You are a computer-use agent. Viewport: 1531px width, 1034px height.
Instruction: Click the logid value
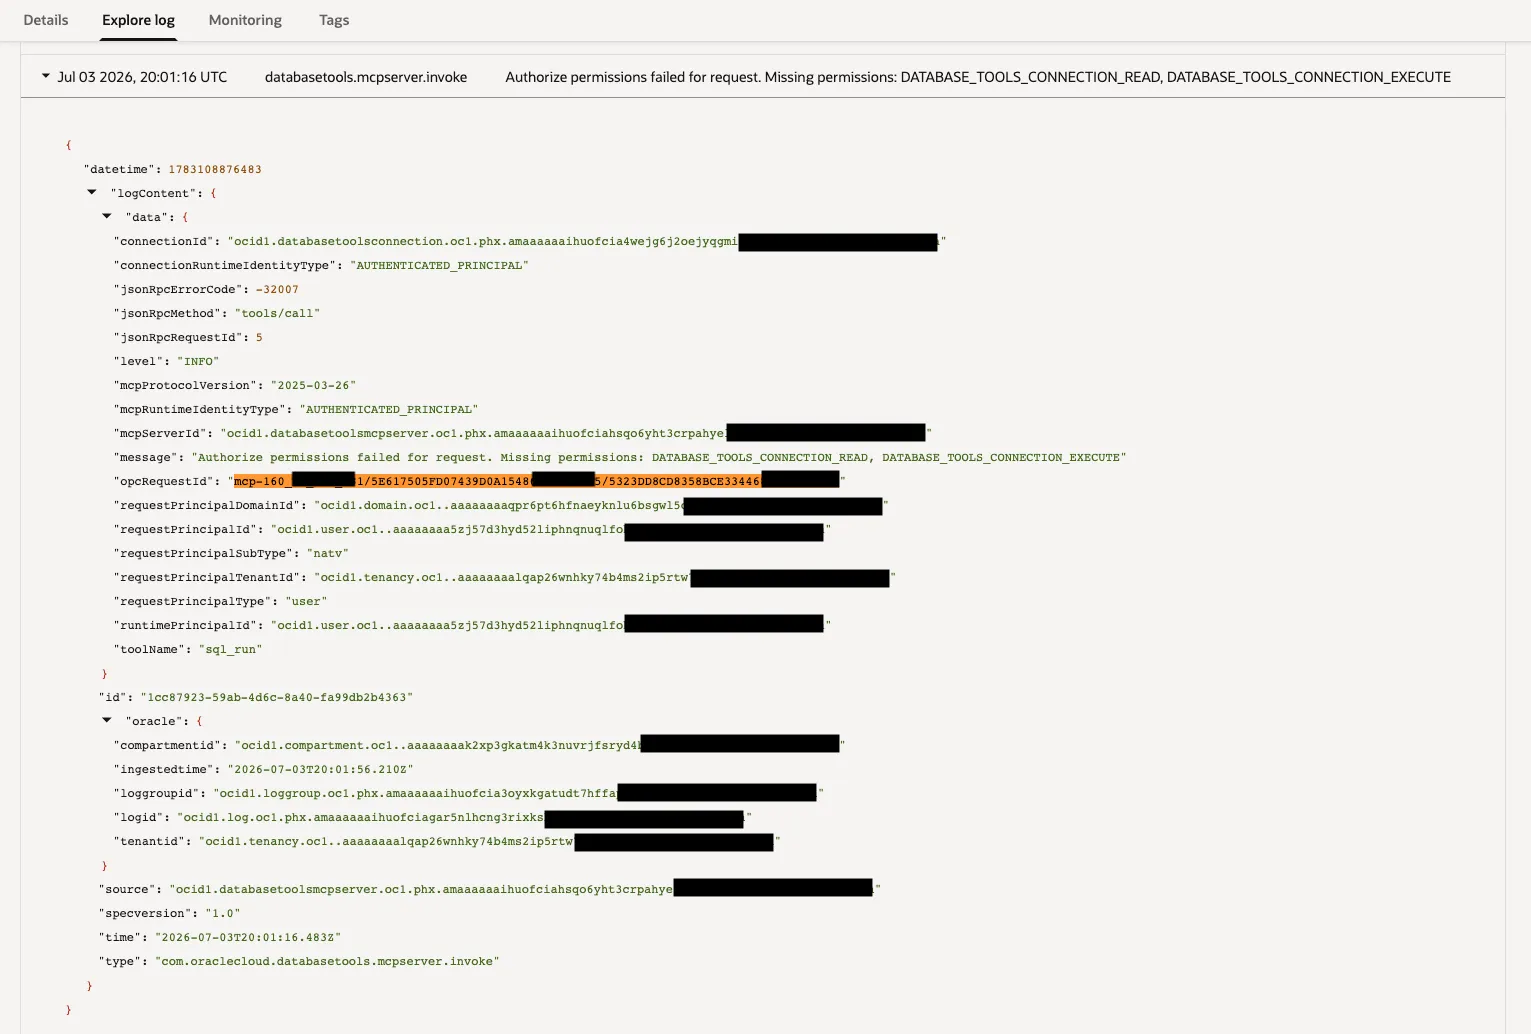pos(464,817)
